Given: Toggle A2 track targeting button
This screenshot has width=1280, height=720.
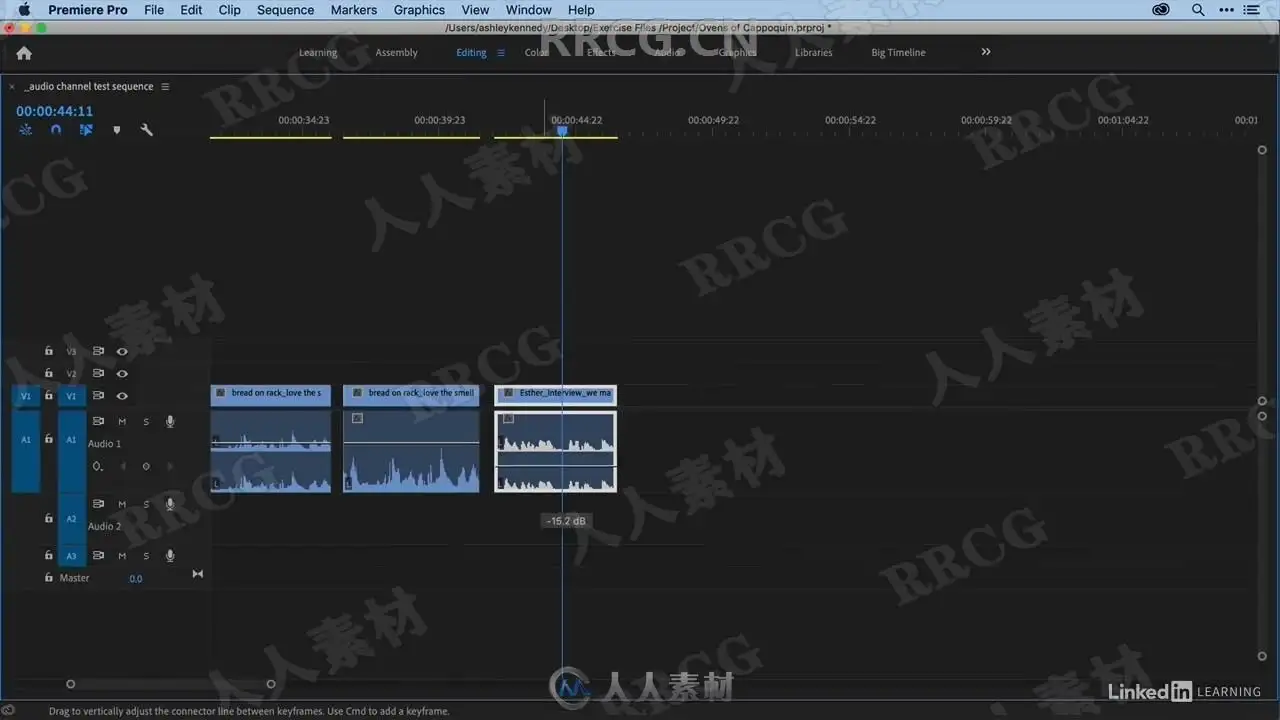Looking at the screenshot, I should (71, 519).
